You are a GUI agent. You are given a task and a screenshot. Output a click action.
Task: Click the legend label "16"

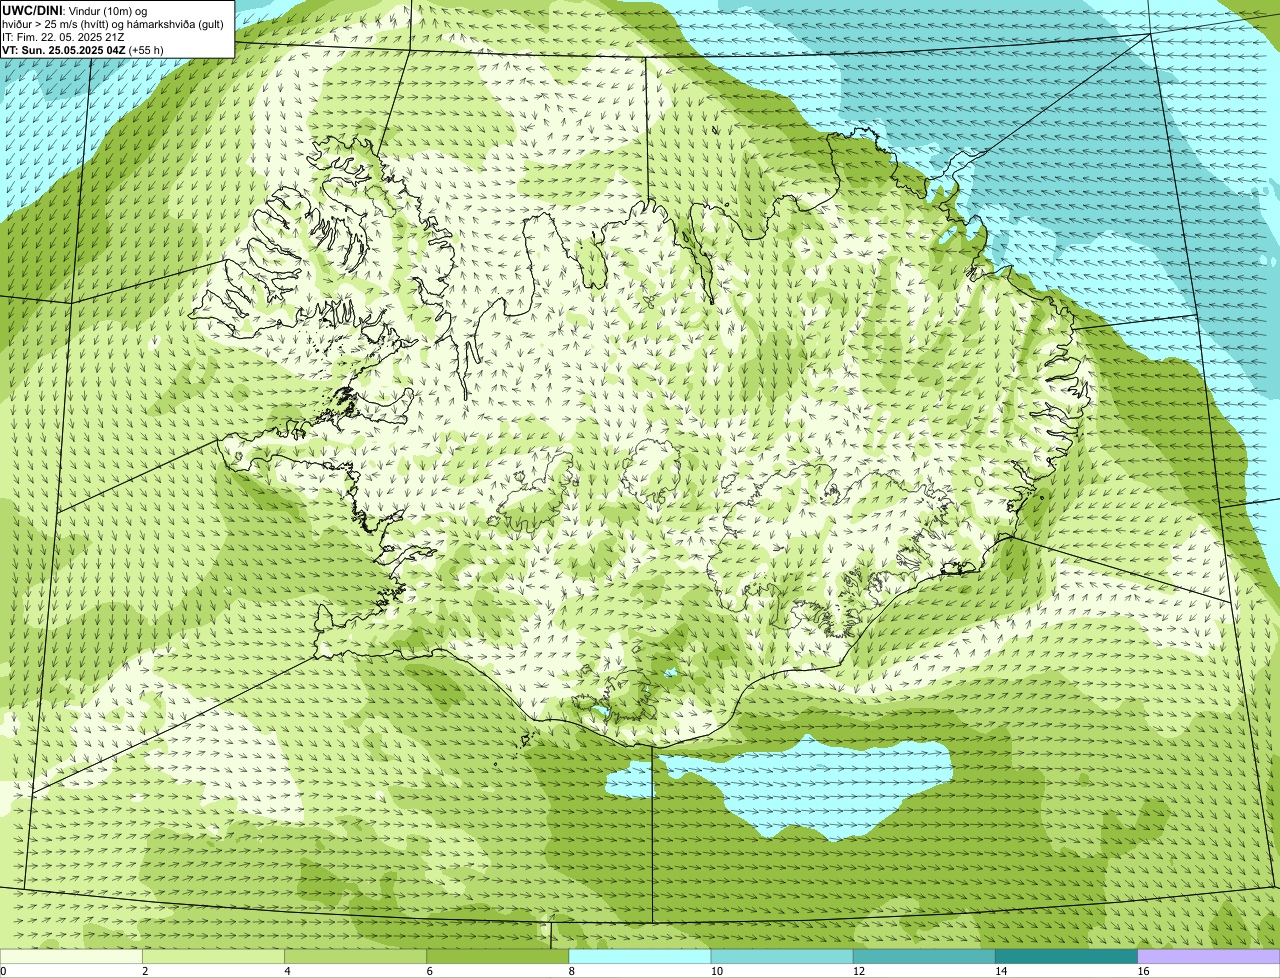click(1143, 971)
